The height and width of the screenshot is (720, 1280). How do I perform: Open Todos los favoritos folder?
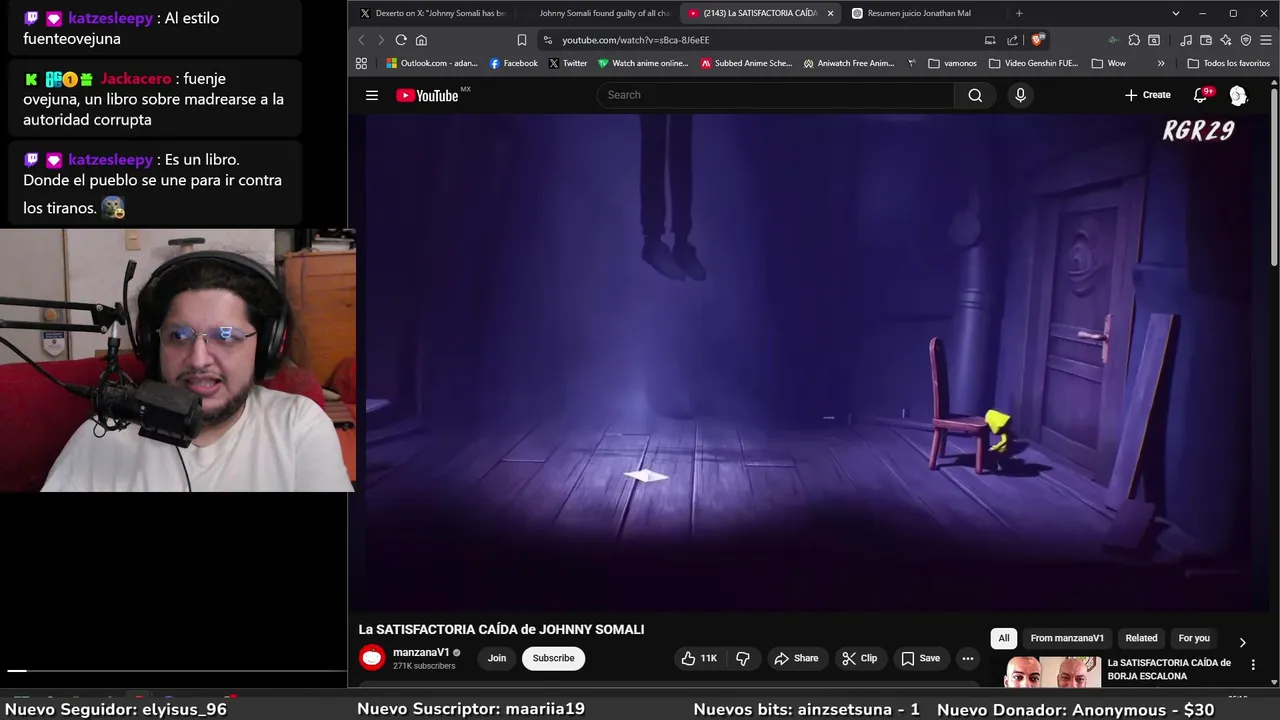point(1228,63)
